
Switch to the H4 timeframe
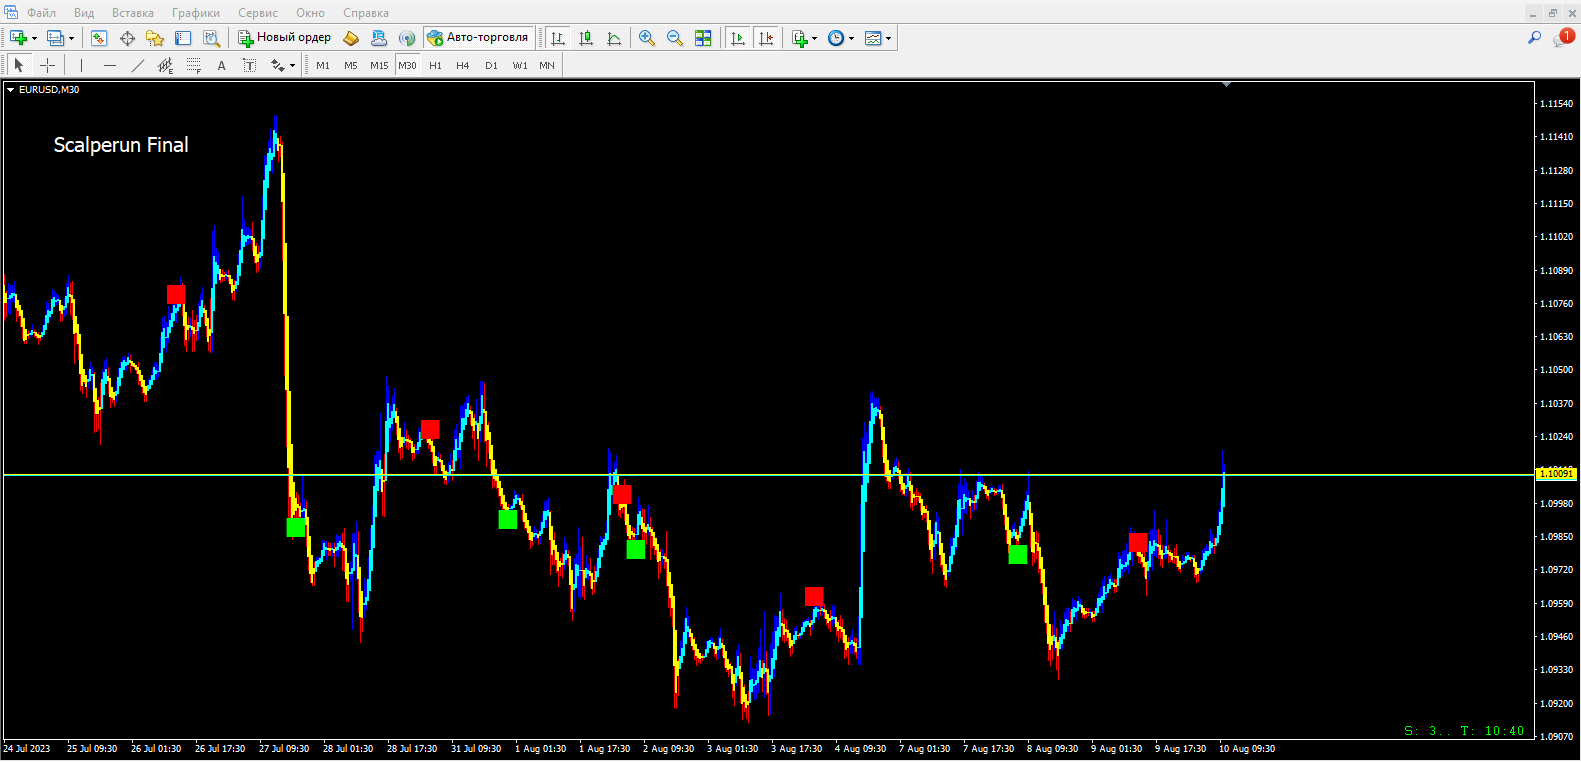(462, 65)
